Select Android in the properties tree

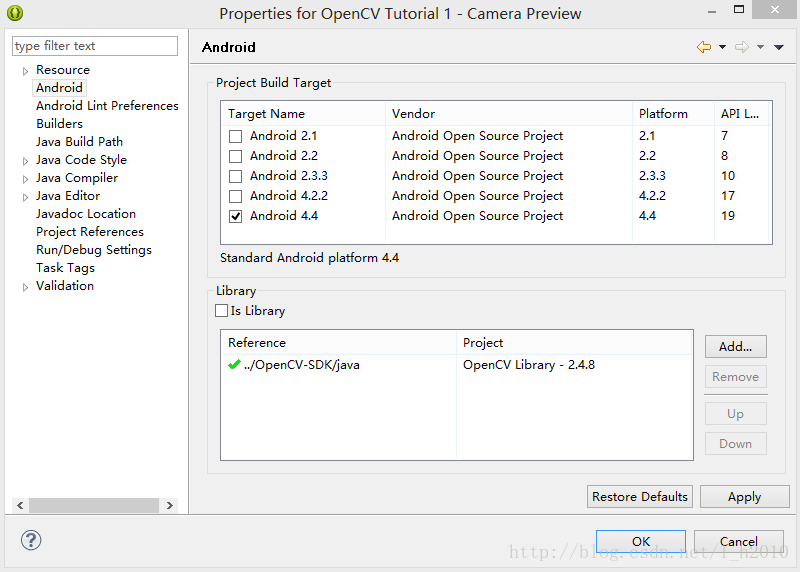pyautogui.click(x=59, y=88)
